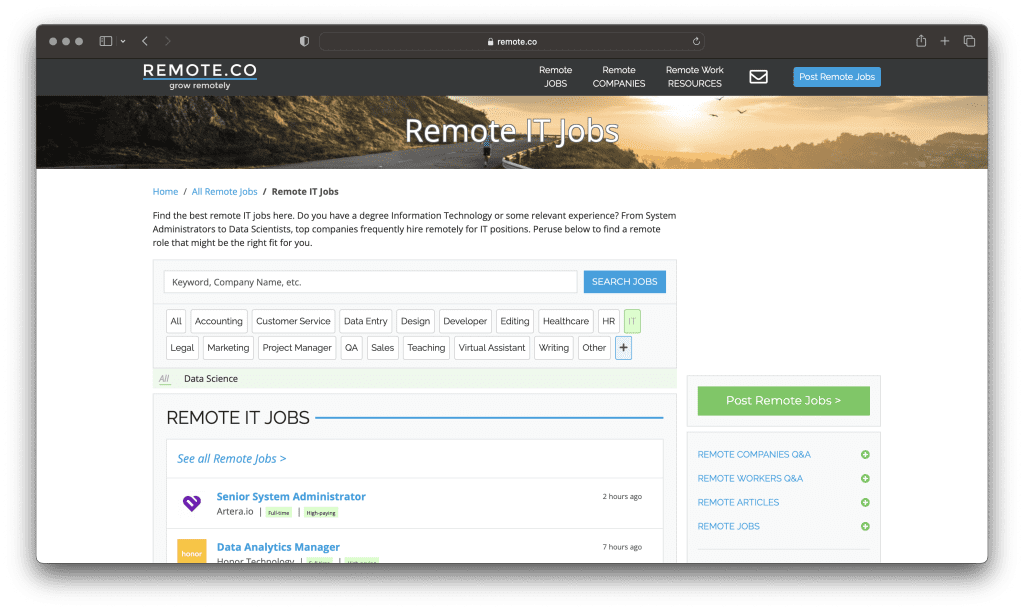Image resolution: width=1024 pixels, height=611 pixels.
Task: Click the Honor Technology company logo
Action: pos(191,552)
